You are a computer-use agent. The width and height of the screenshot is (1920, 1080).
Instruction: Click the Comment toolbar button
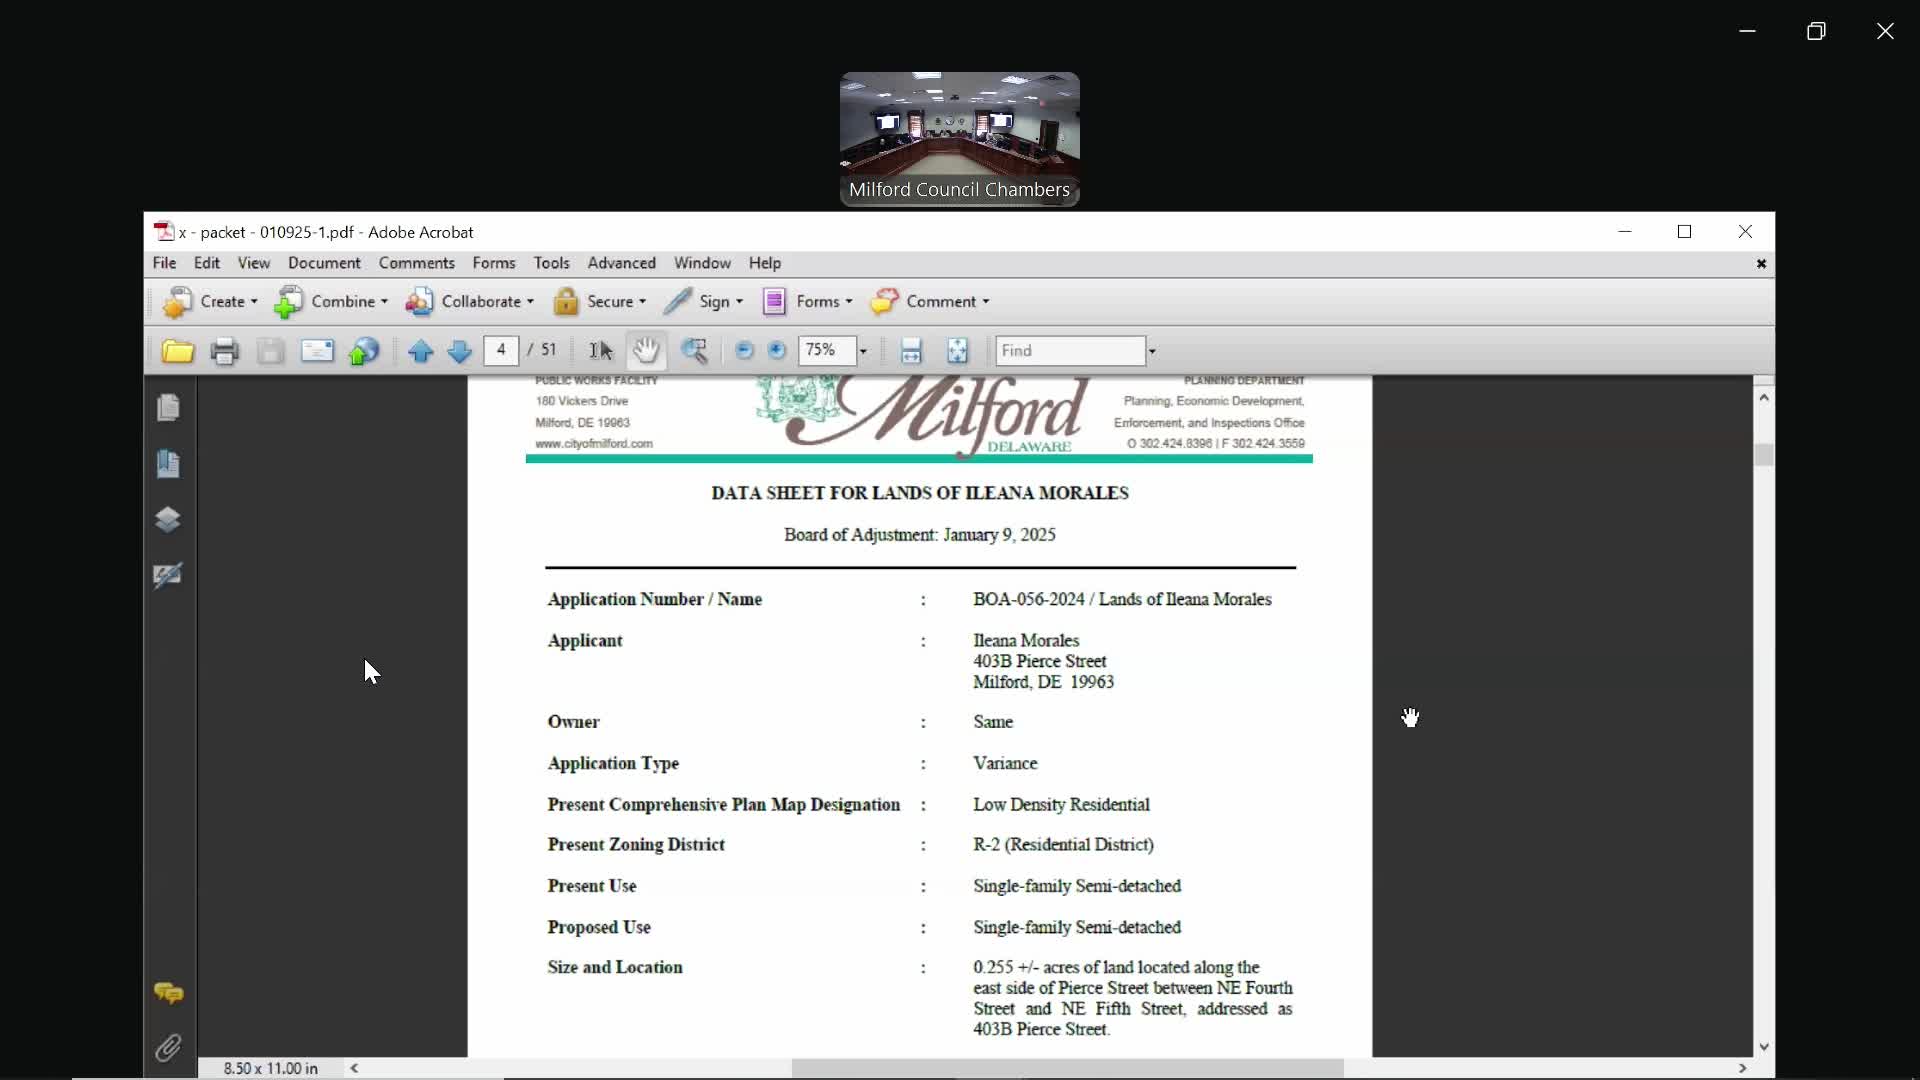point(930,301)
